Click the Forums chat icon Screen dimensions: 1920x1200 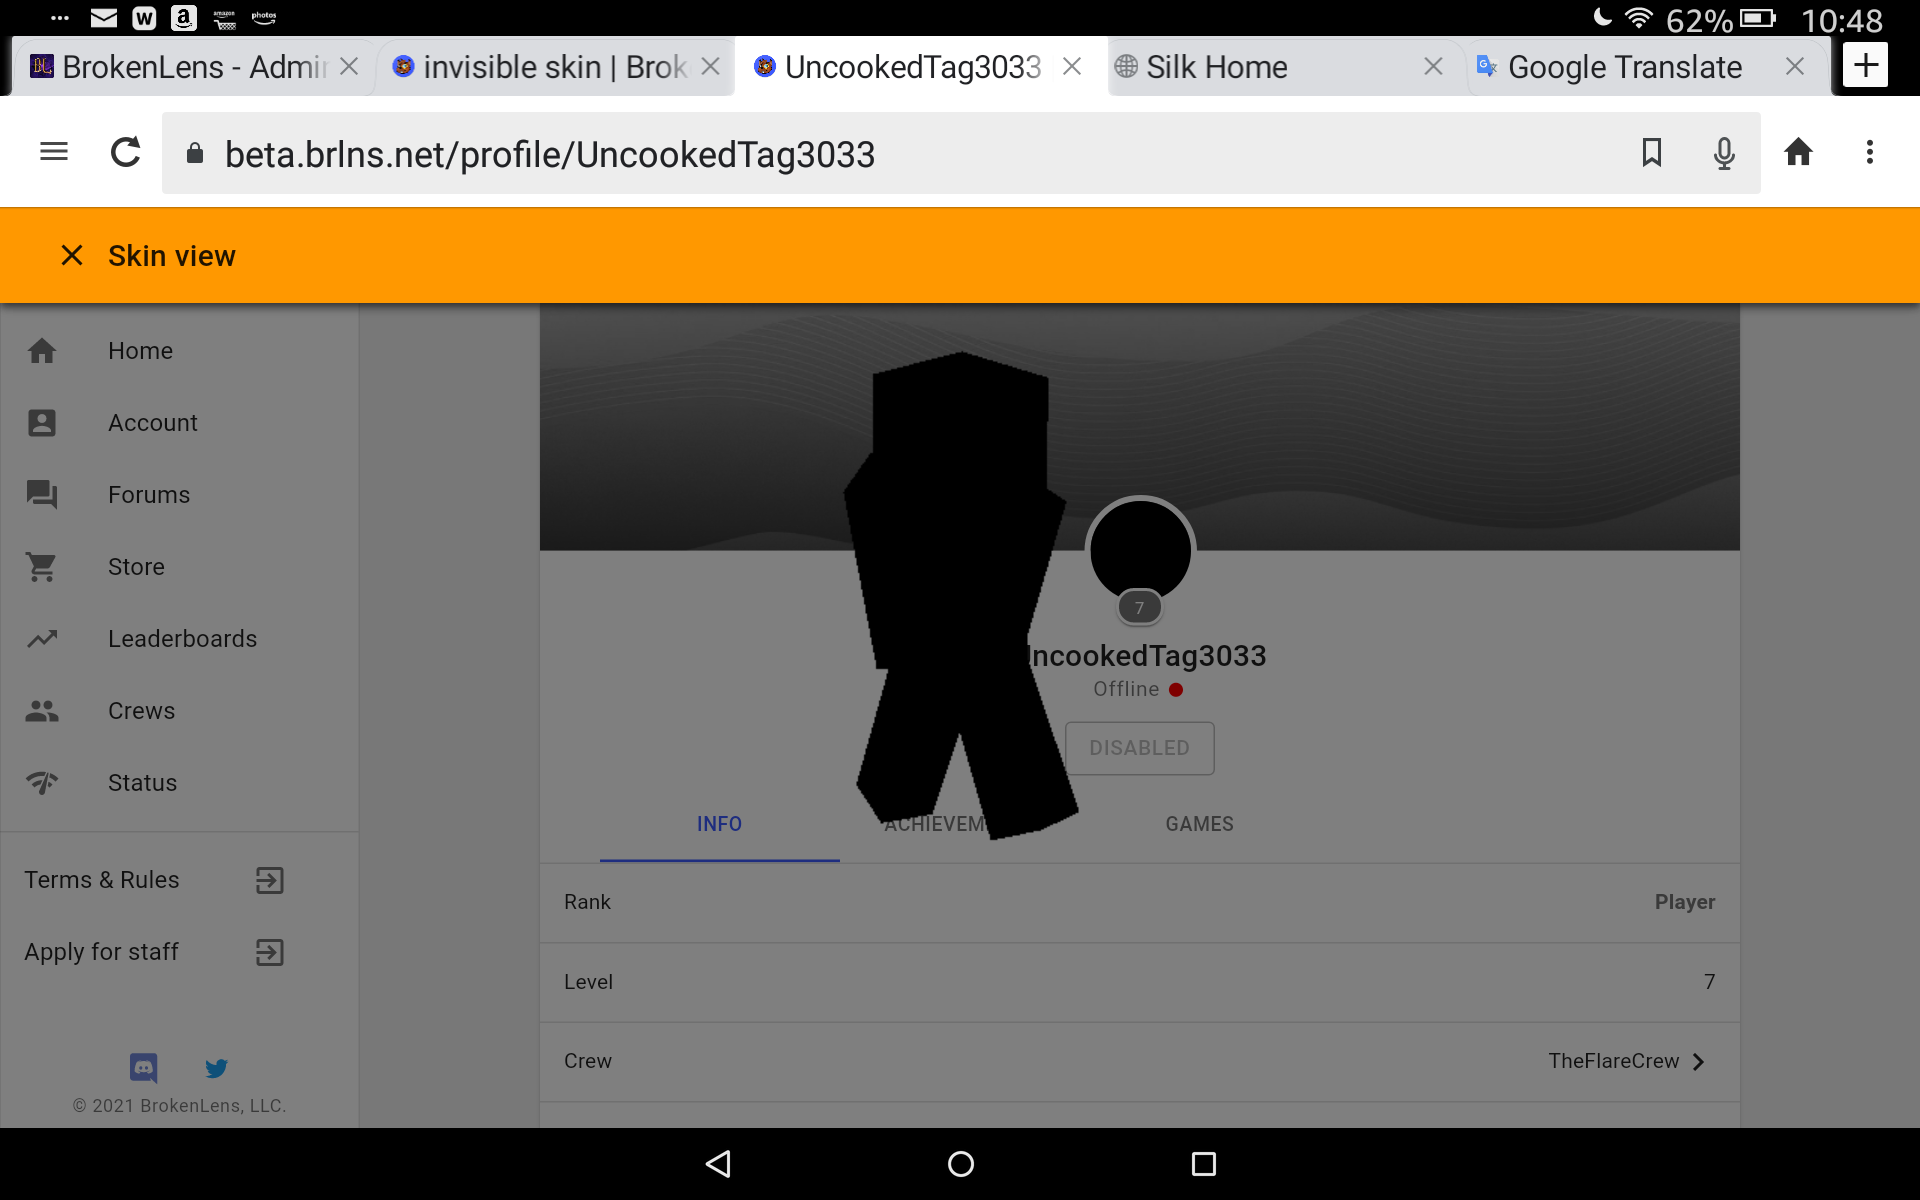pyautogui.click(x=42, y=495)
